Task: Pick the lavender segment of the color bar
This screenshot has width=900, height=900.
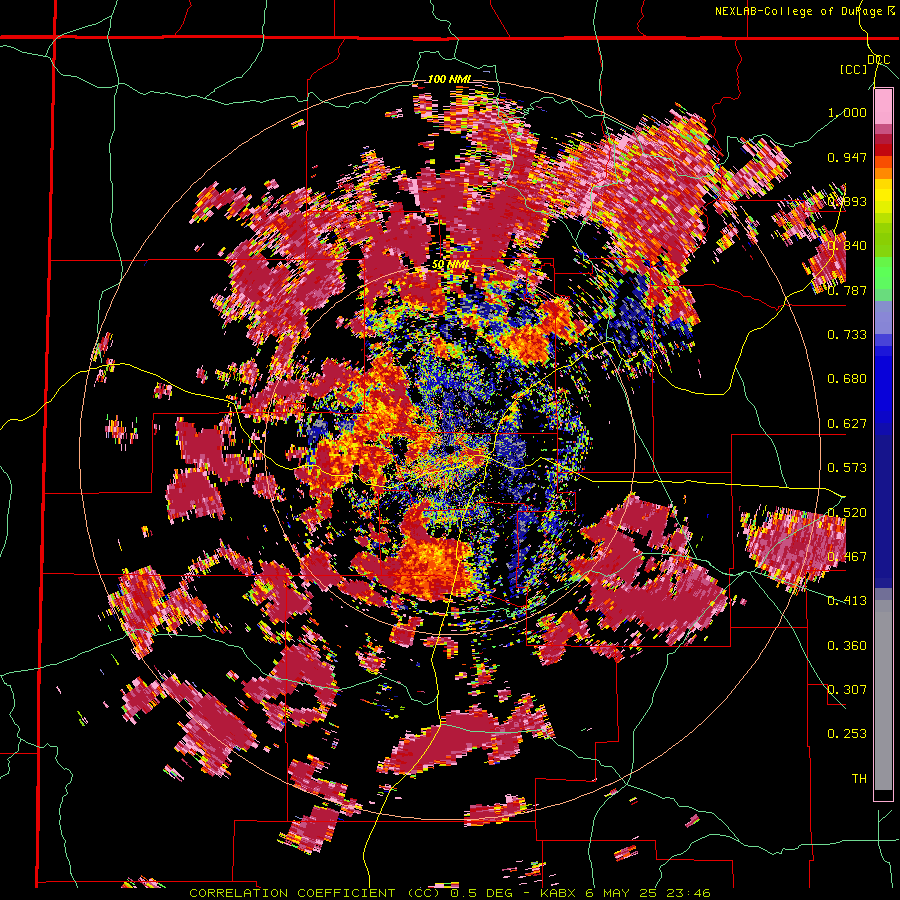Action: [x=883, y=317]
